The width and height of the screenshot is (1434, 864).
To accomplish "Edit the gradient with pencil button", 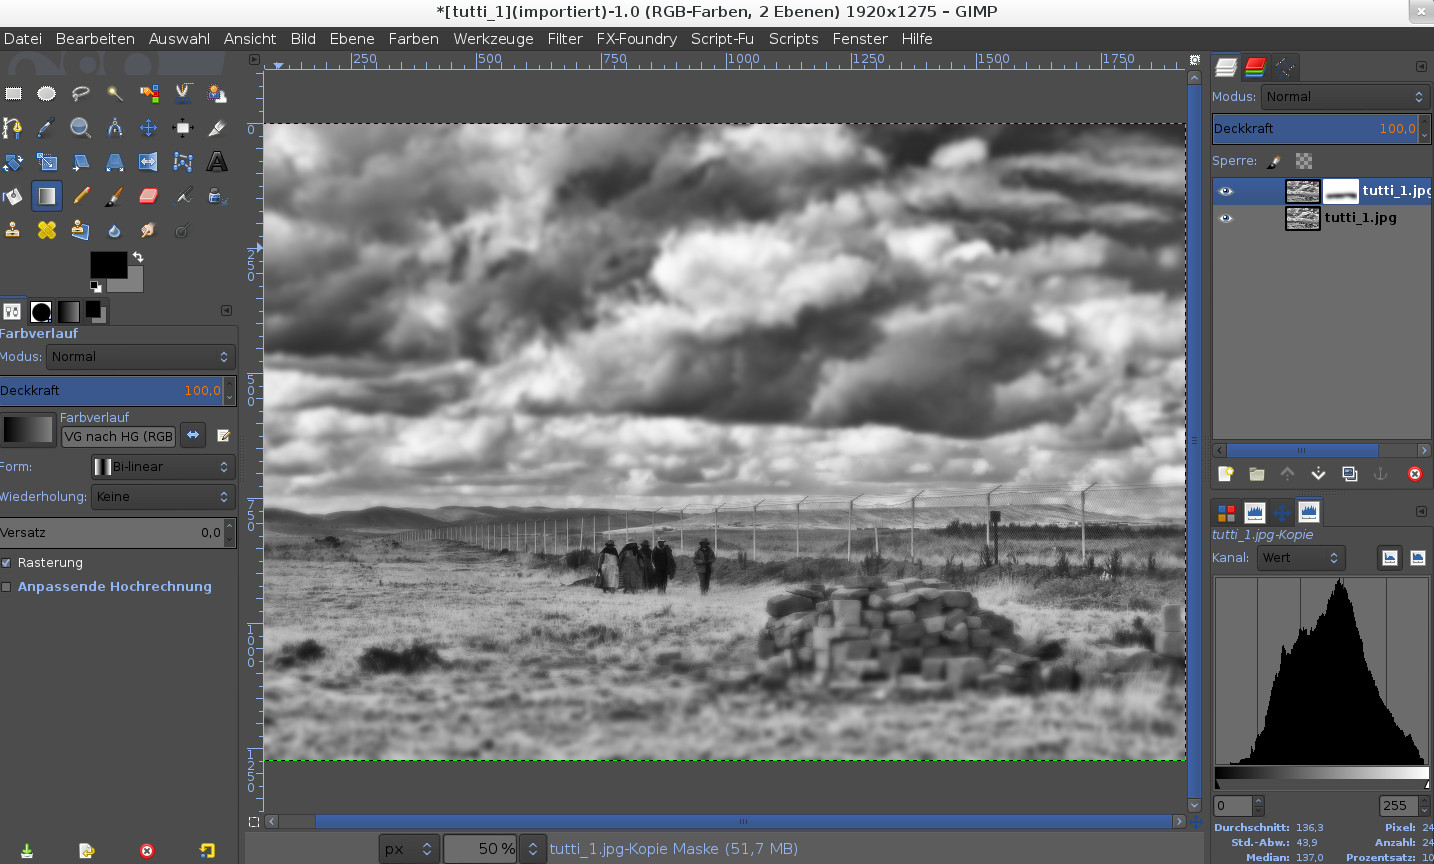I will click(x=224, y=435).
